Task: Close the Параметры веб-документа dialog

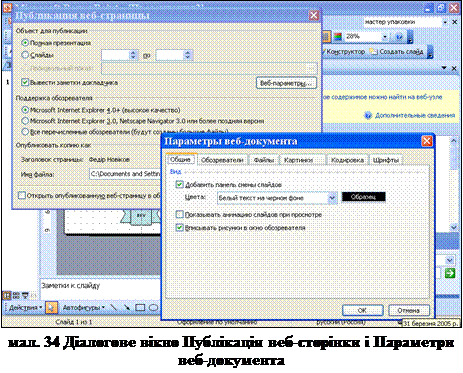Action: pyautogui.click(x=427, y=141)
